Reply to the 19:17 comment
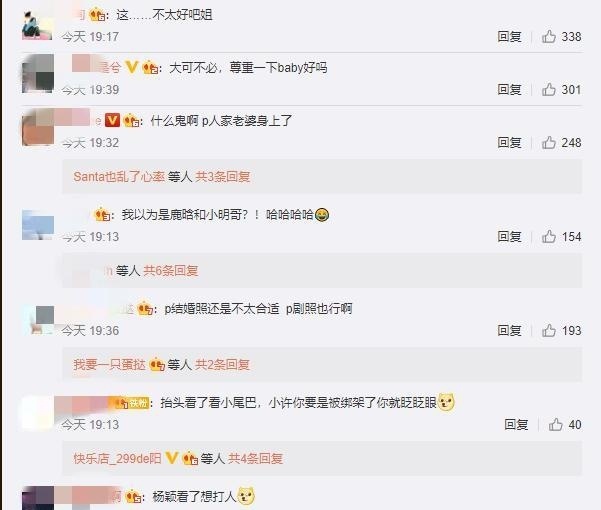 pyautogui.click(x=509, y=37)
